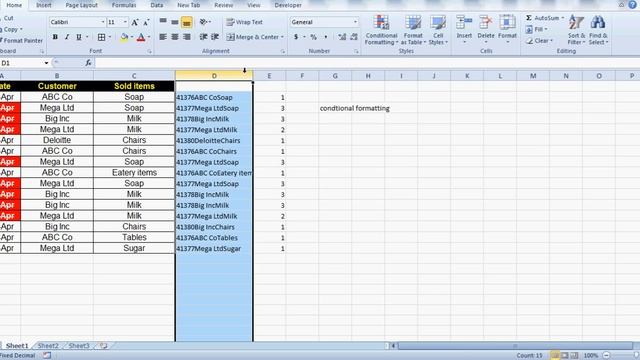Click the Orientation icon
Screen dimensions: 640x360
pyautogui.click(x=204, y=22)
